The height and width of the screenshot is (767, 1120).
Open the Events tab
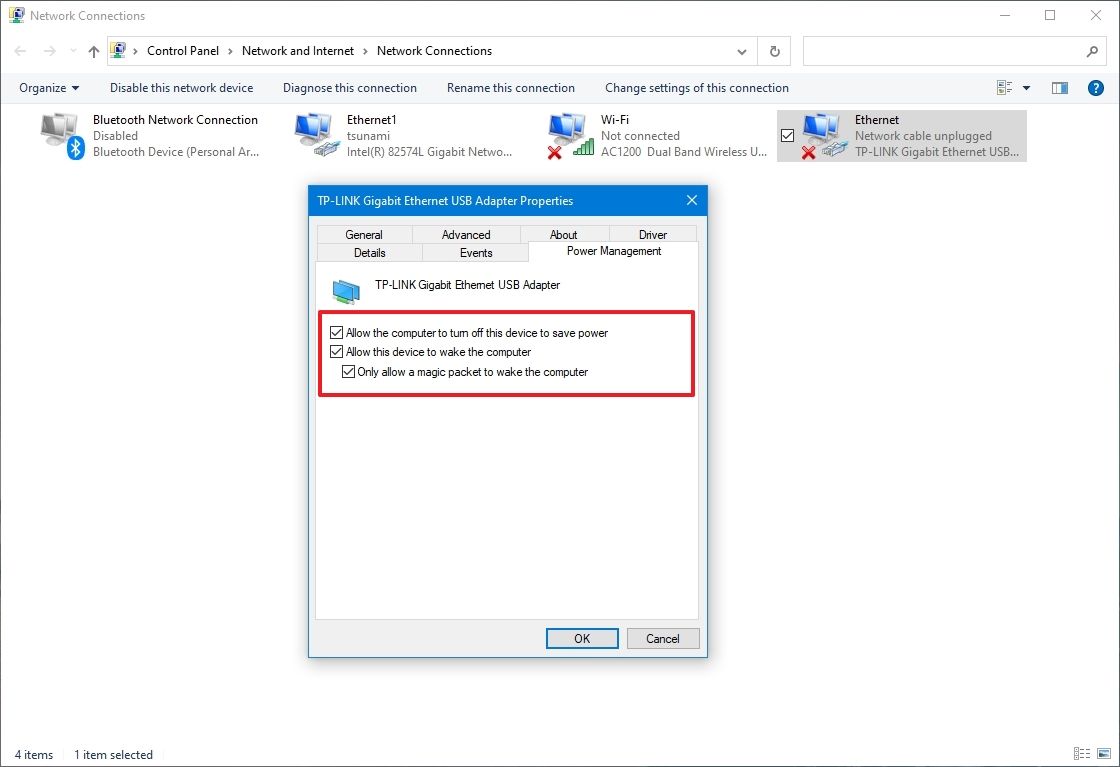(475, 252)
